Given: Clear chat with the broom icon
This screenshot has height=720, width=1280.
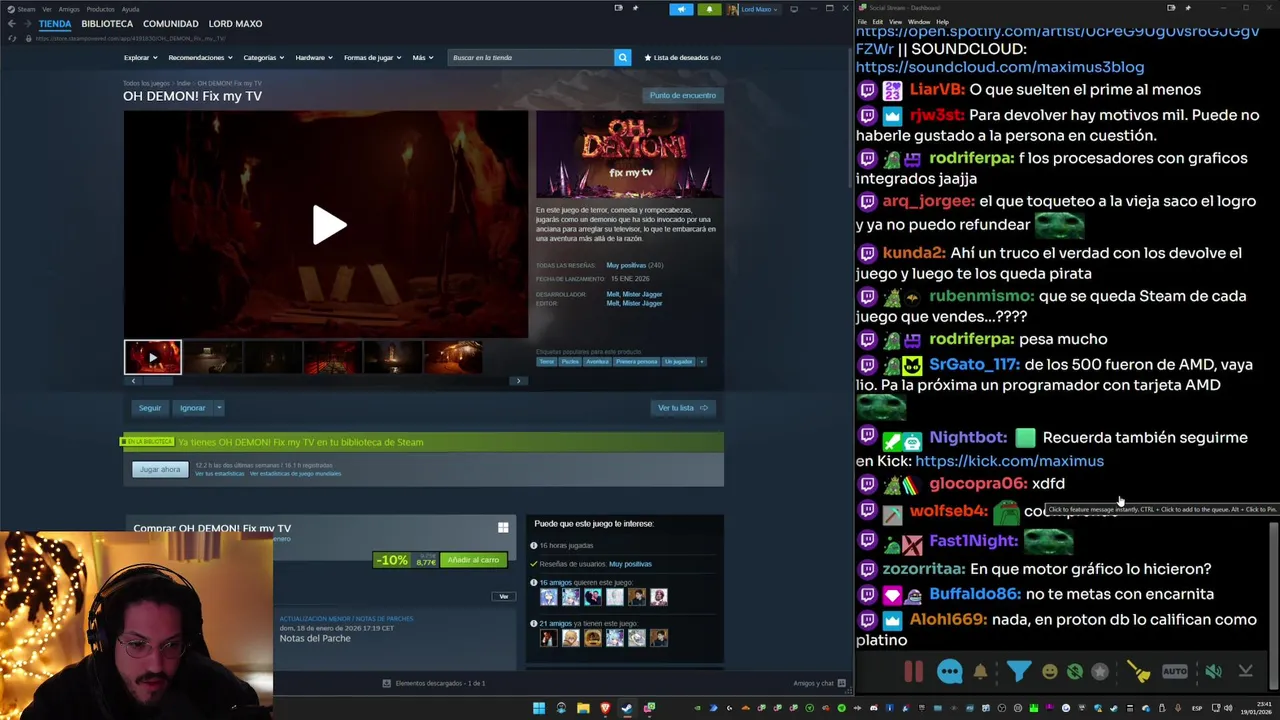Looking at the screenshot, I should click(x=1138, y=672).
